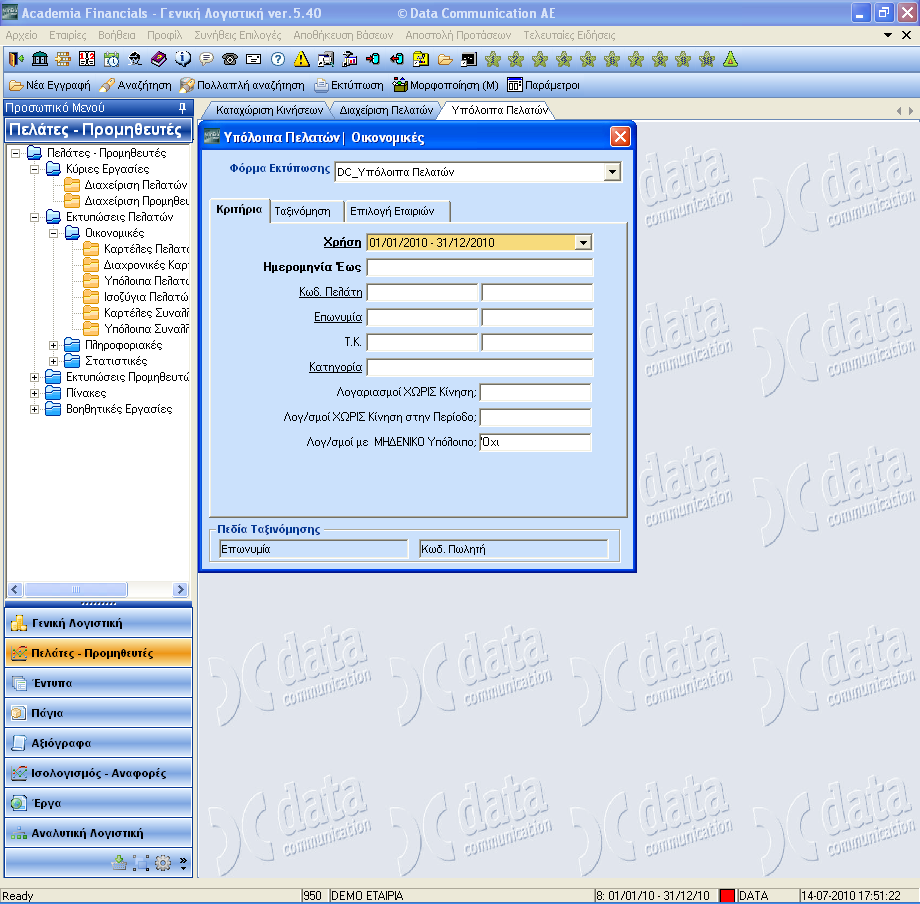Select Ισοζύγια Πελατών tree item
The image size is (920, 904).
click(x=146, y=297)
